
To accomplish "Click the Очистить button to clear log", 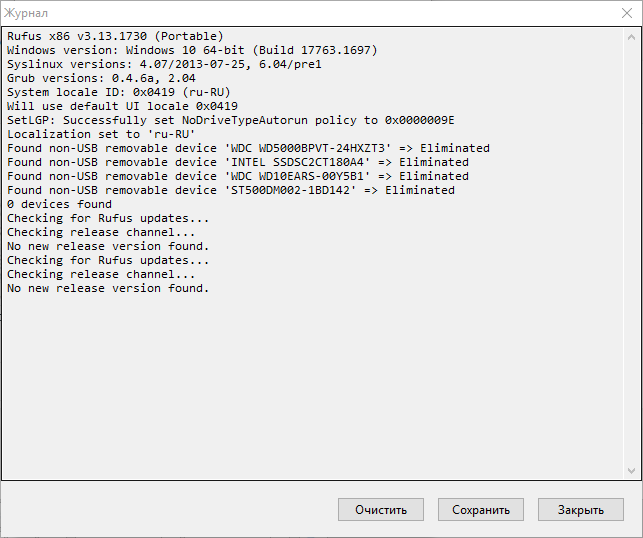I will (x=380, y=510).
